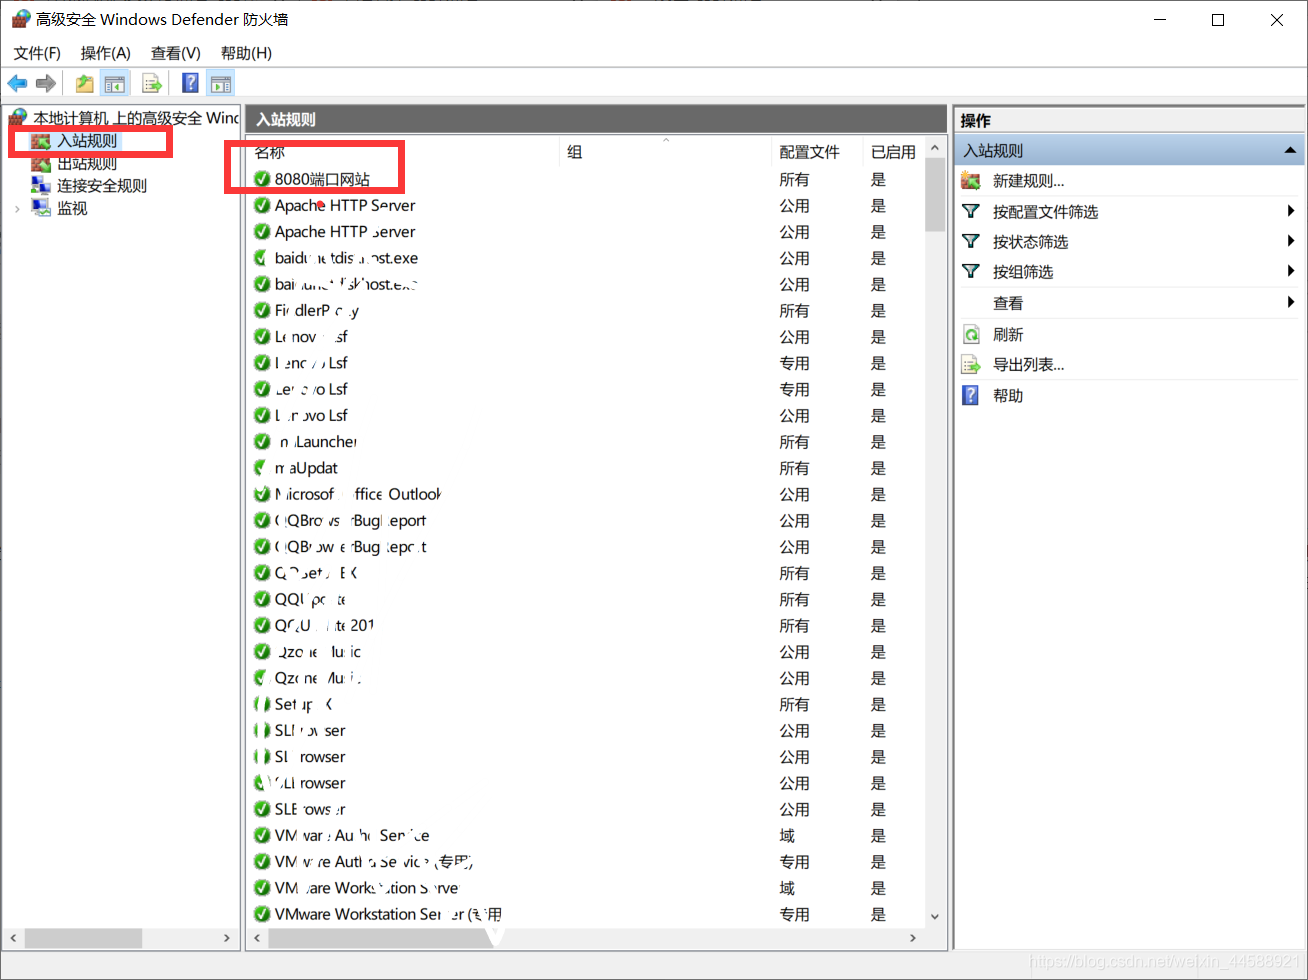Click the 新建规则 brick wall icon
1308x980 pixels.
971,181
